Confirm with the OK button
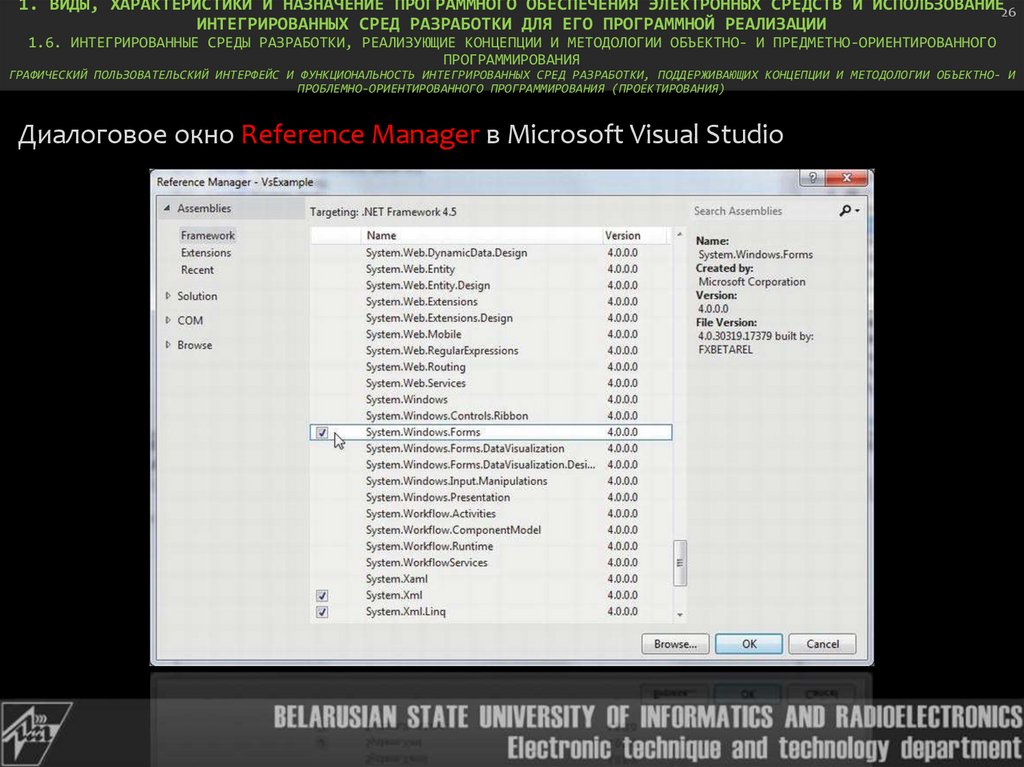Image resolution: width=1024 pixels, height=767 pixels. click(748, 644)
